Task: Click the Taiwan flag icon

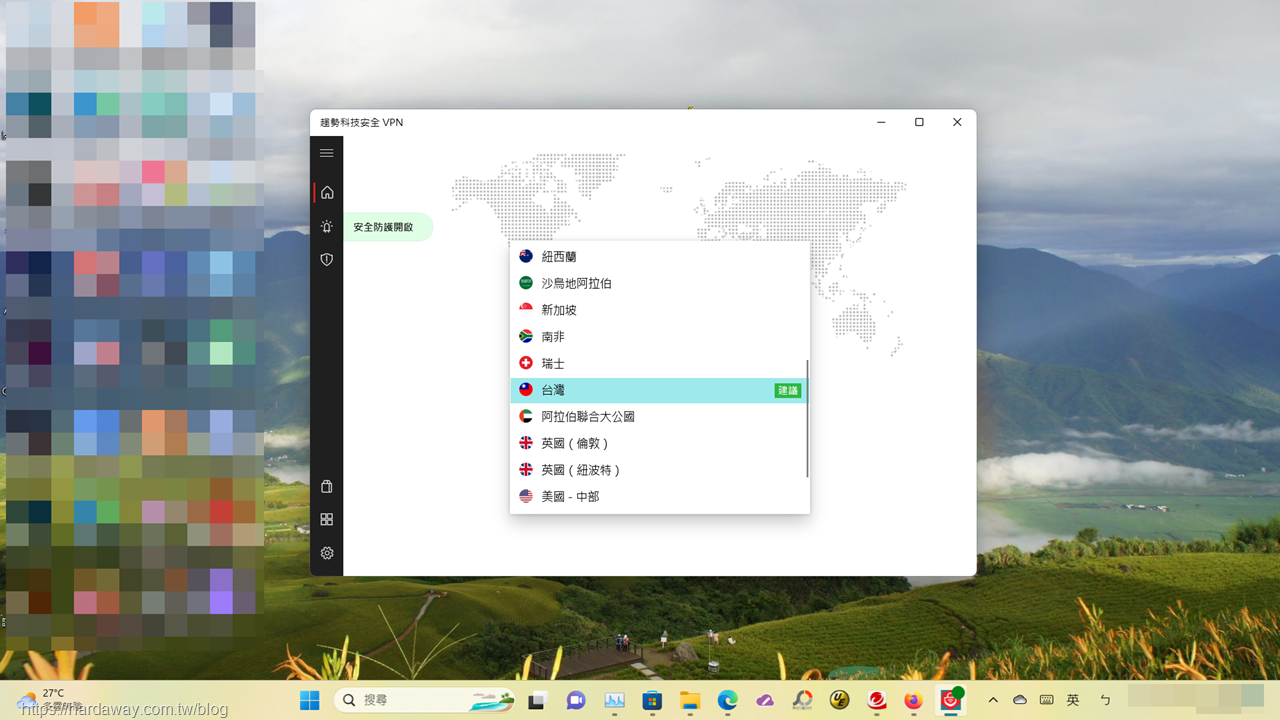Action: coord(526,390)
